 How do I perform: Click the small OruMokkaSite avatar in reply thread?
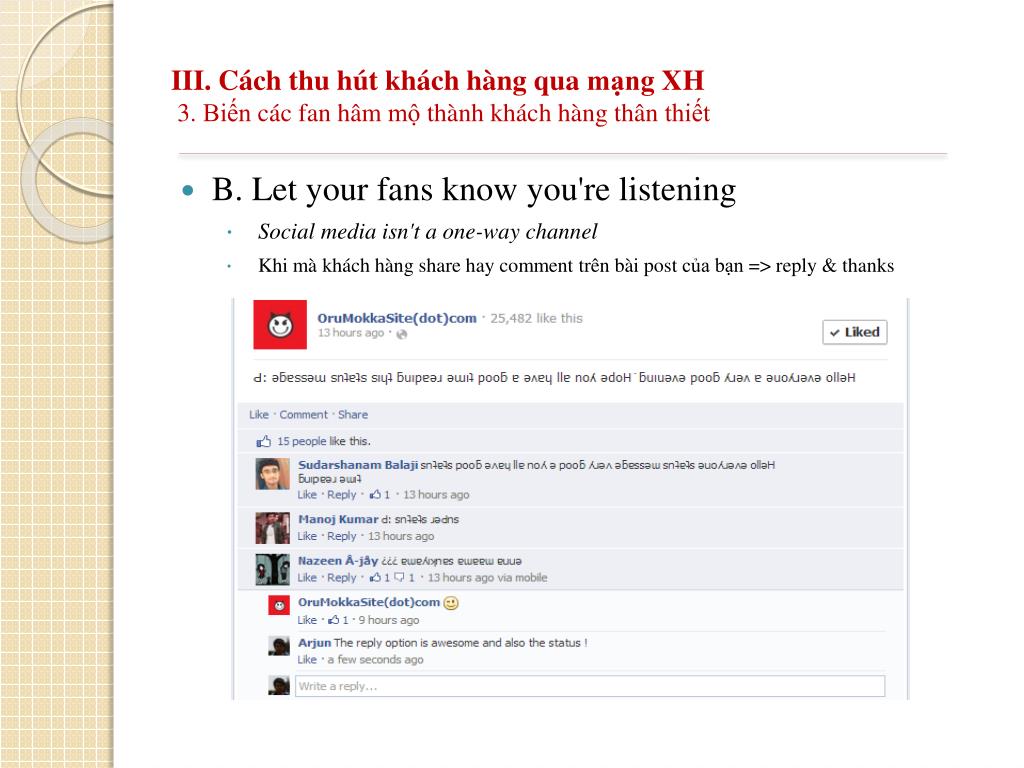pos(279,605)
